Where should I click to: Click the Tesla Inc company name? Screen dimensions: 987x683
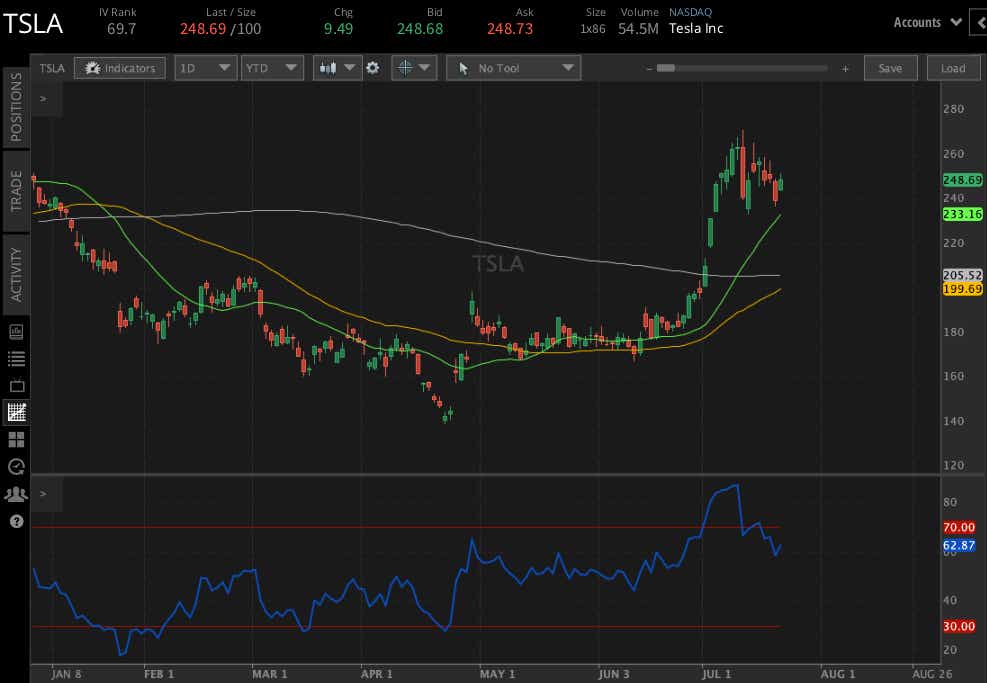pos(696,29)
